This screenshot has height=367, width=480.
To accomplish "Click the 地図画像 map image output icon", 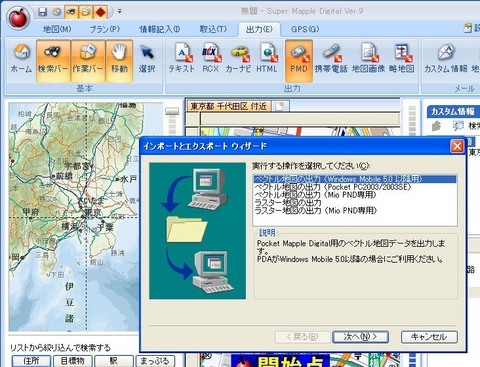I will point(368,59).
